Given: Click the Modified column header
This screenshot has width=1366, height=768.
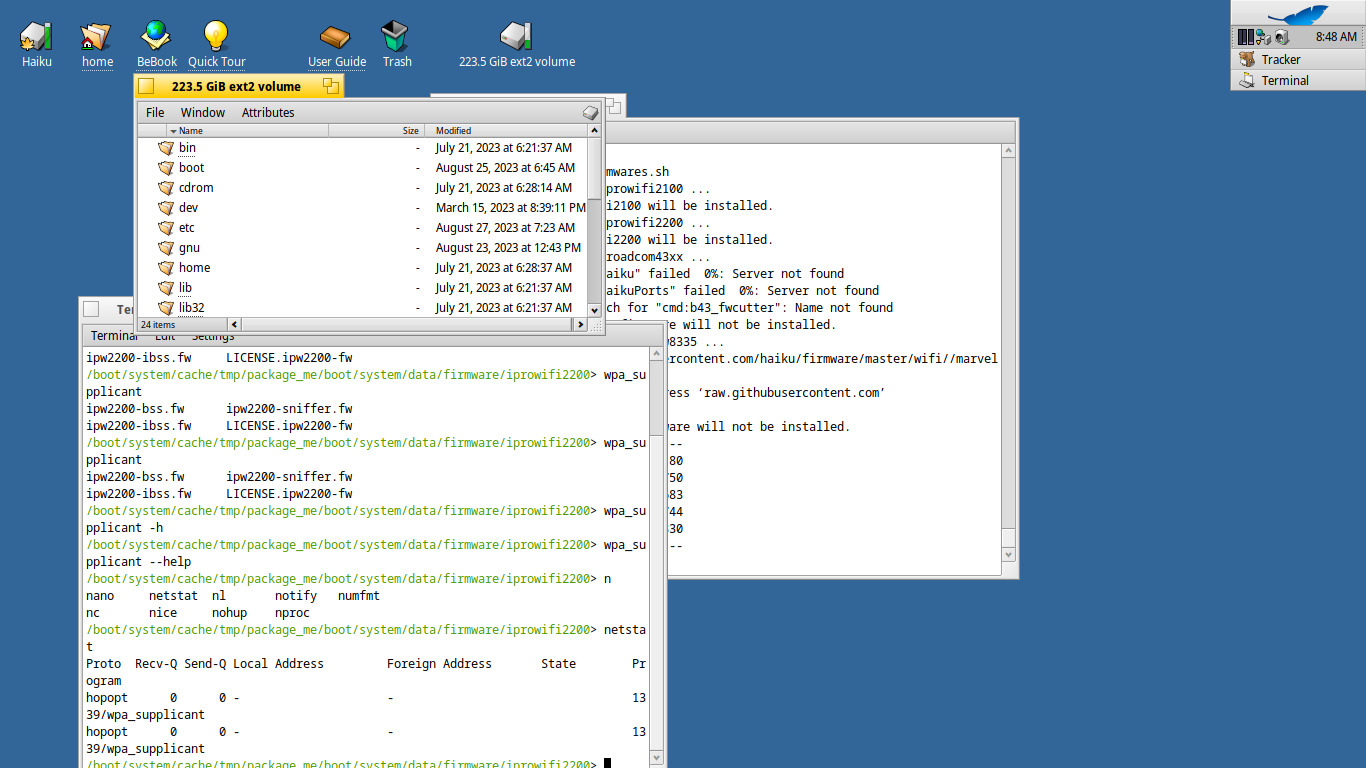Looking at the screenshot, I should (454, 131).
